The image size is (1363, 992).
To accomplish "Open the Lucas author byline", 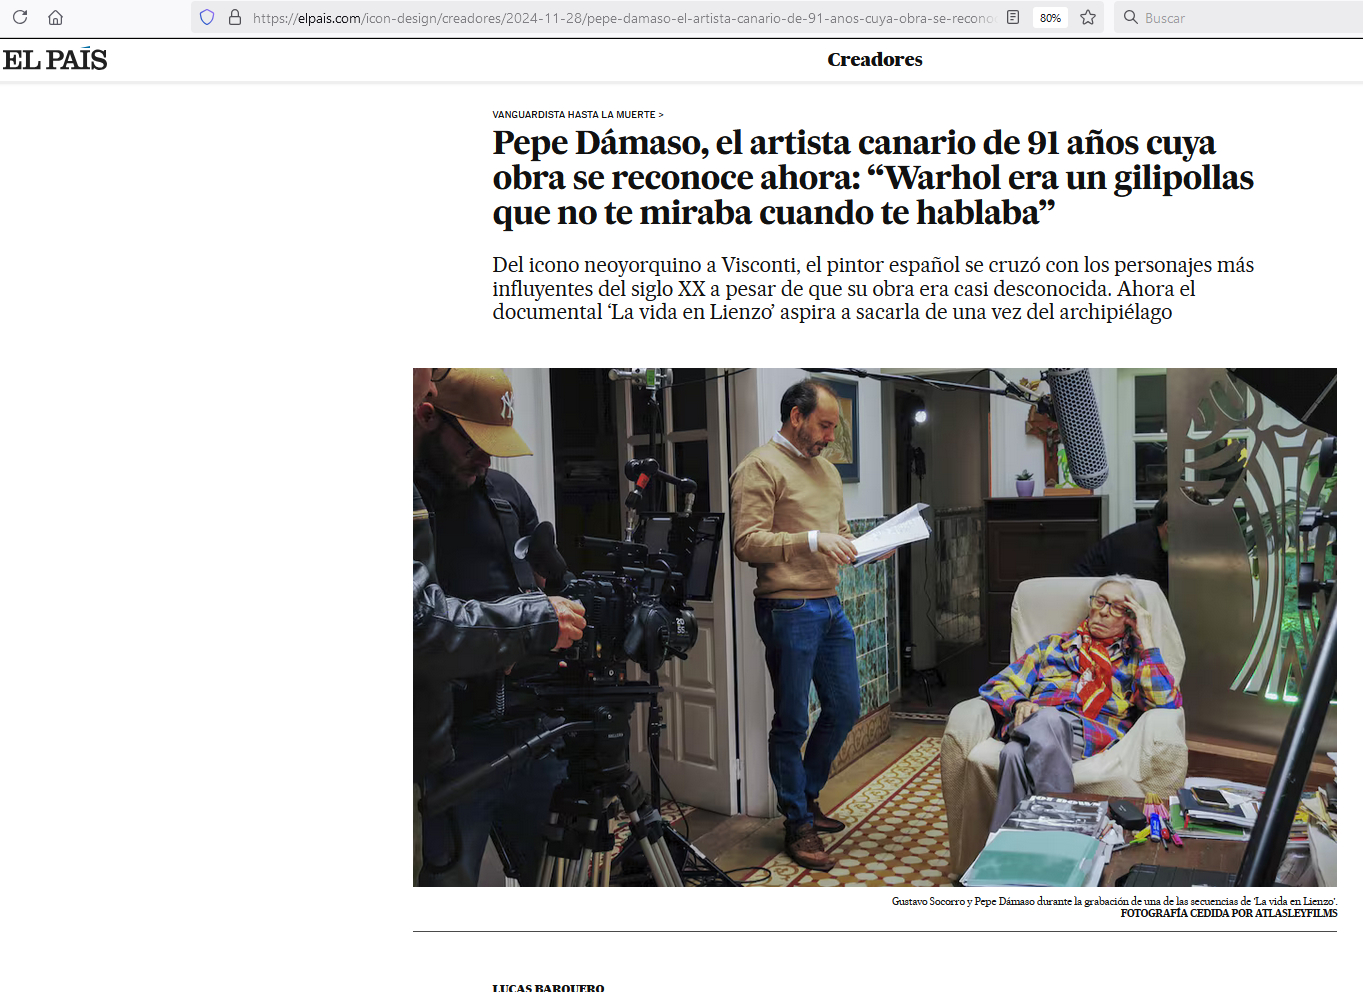I will coord(548,988).
